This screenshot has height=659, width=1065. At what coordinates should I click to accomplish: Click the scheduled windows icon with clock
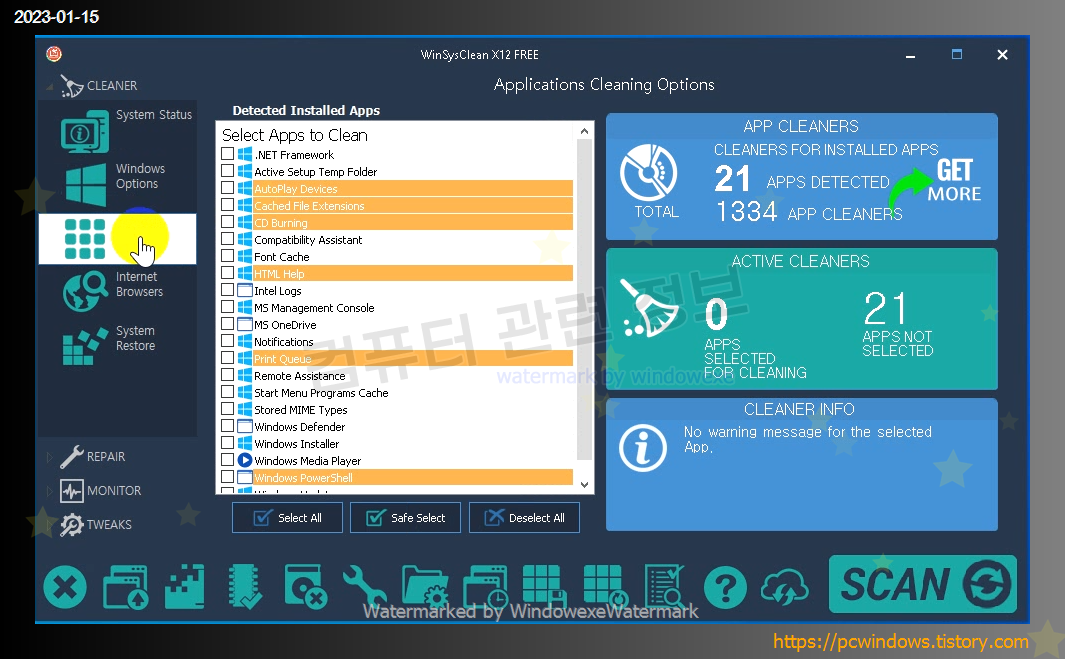click(x=485, y=586)
